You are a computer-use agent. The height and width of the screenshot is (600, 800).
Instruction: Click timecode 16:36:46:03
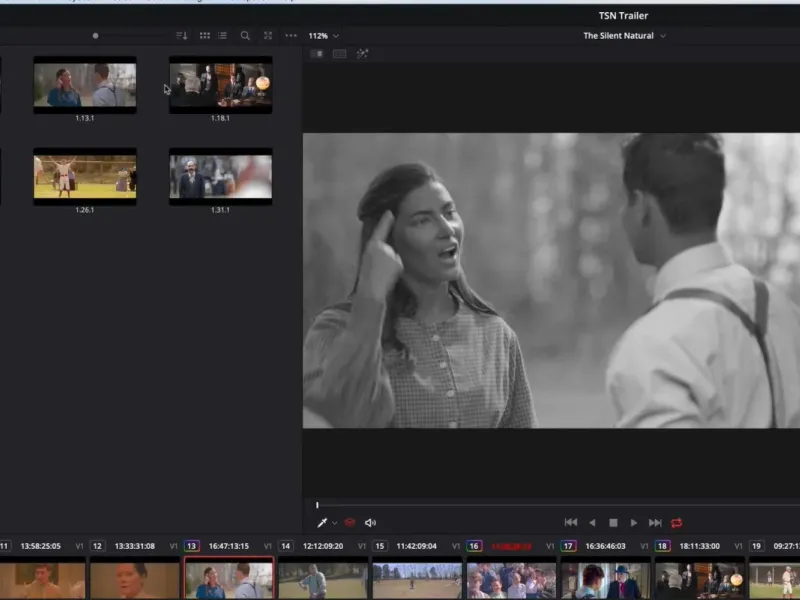coord(606,546)
